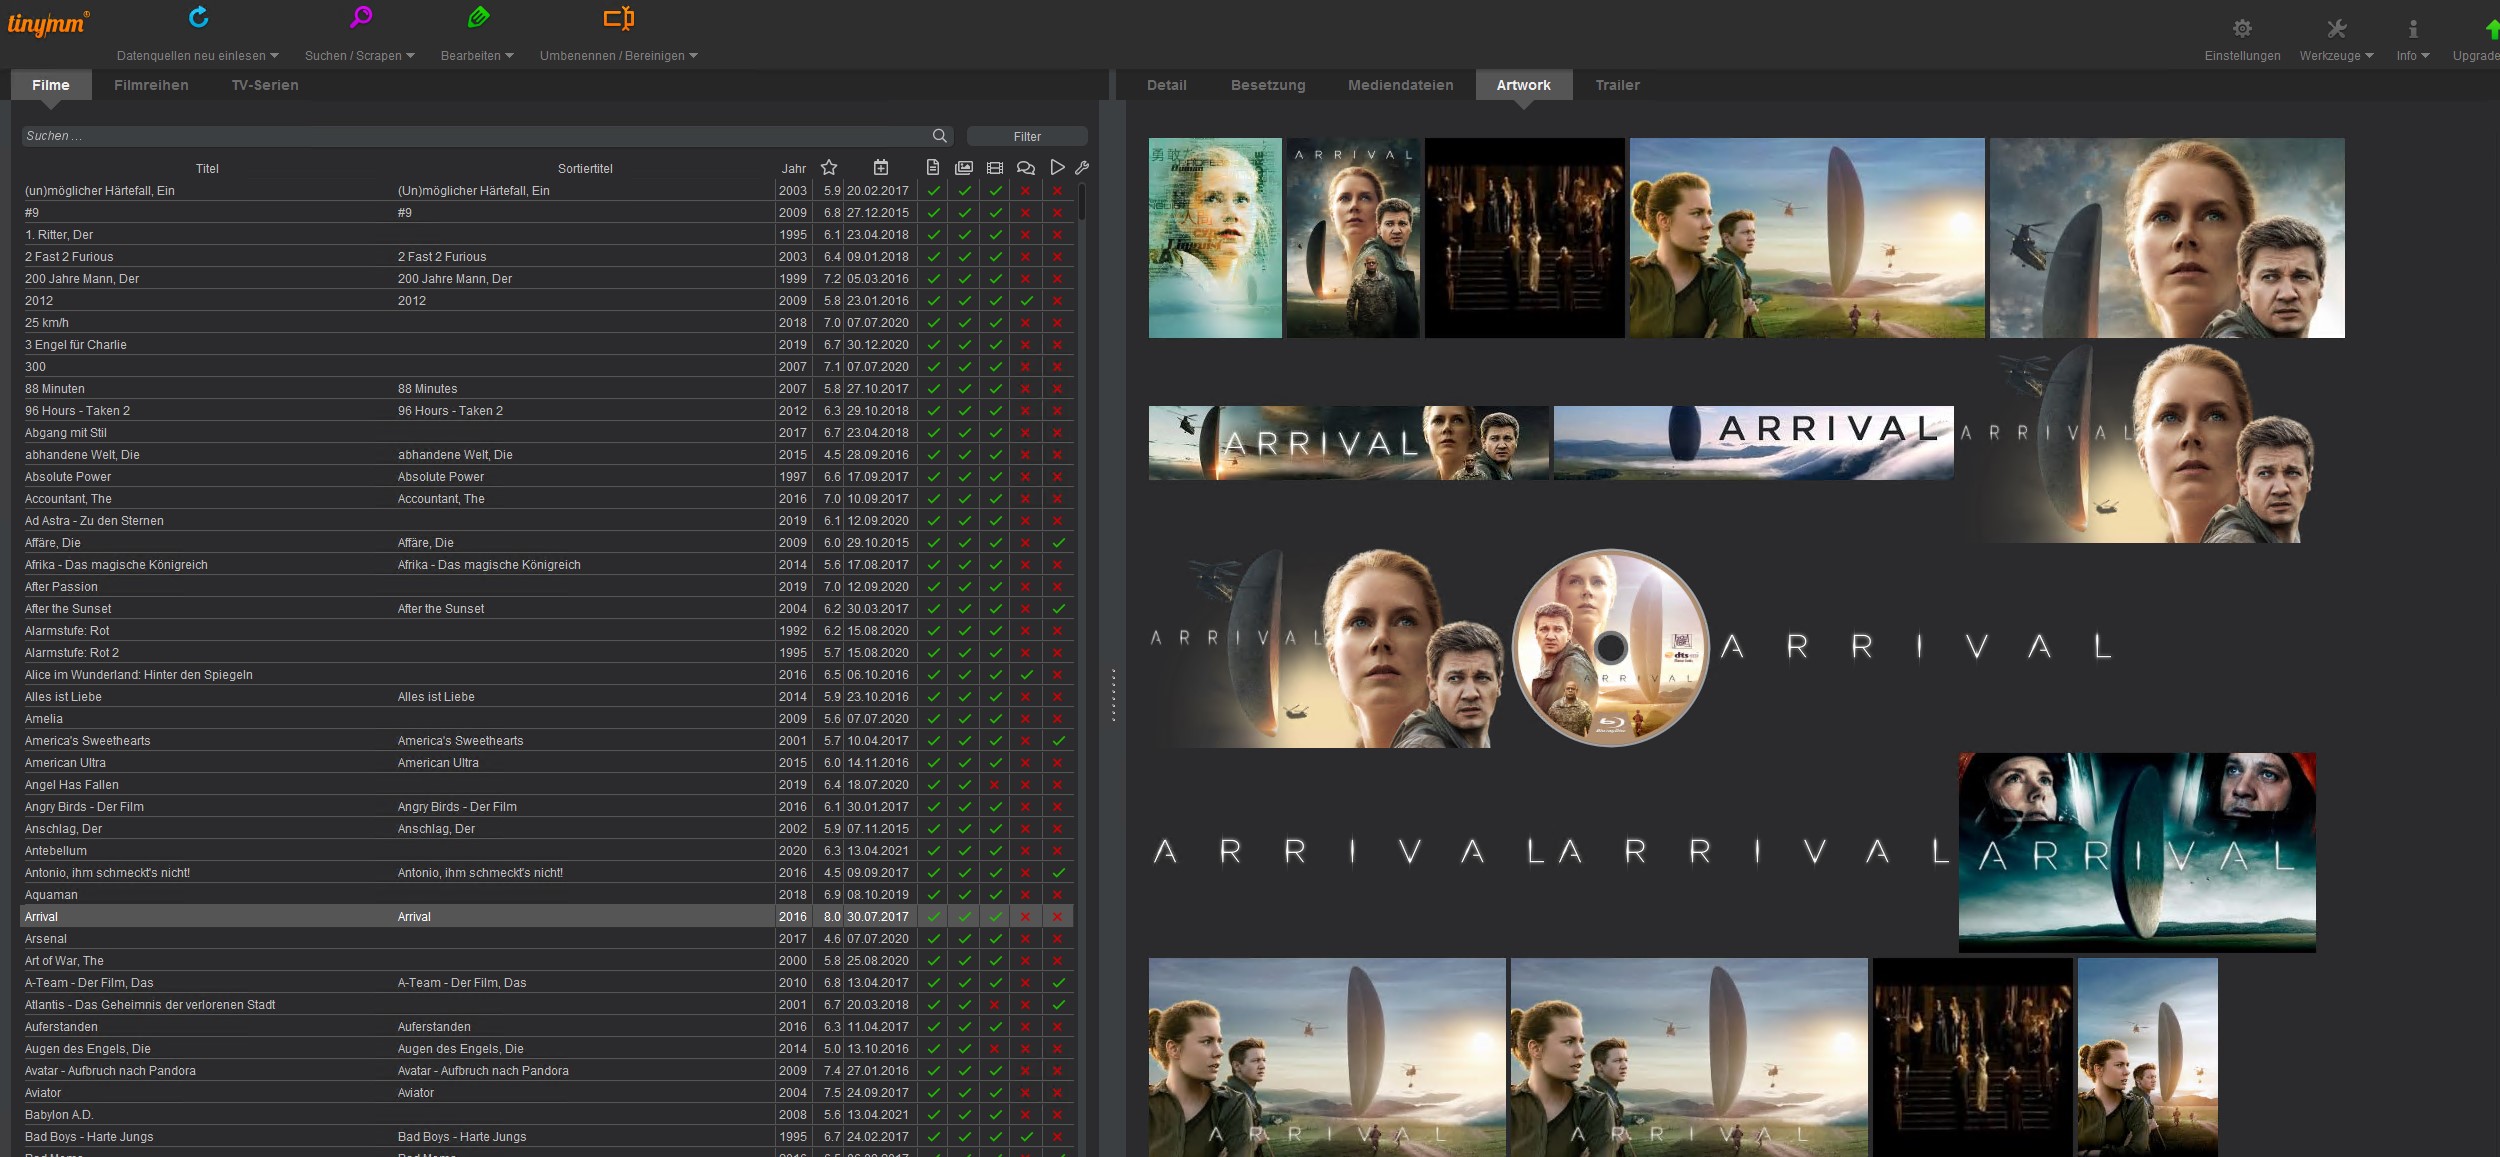2500x1157 pixels.
Task: Select the movie row 'Abgang mit Stil'
Action: 547,433
